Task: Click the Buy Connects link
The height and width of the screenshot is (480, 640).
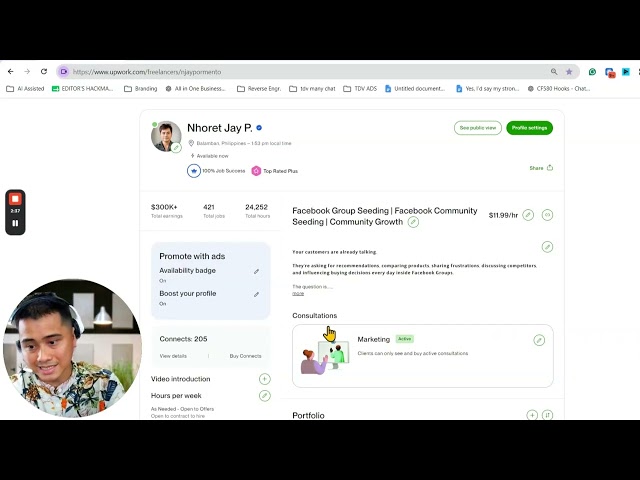Action: coord(245,356)
